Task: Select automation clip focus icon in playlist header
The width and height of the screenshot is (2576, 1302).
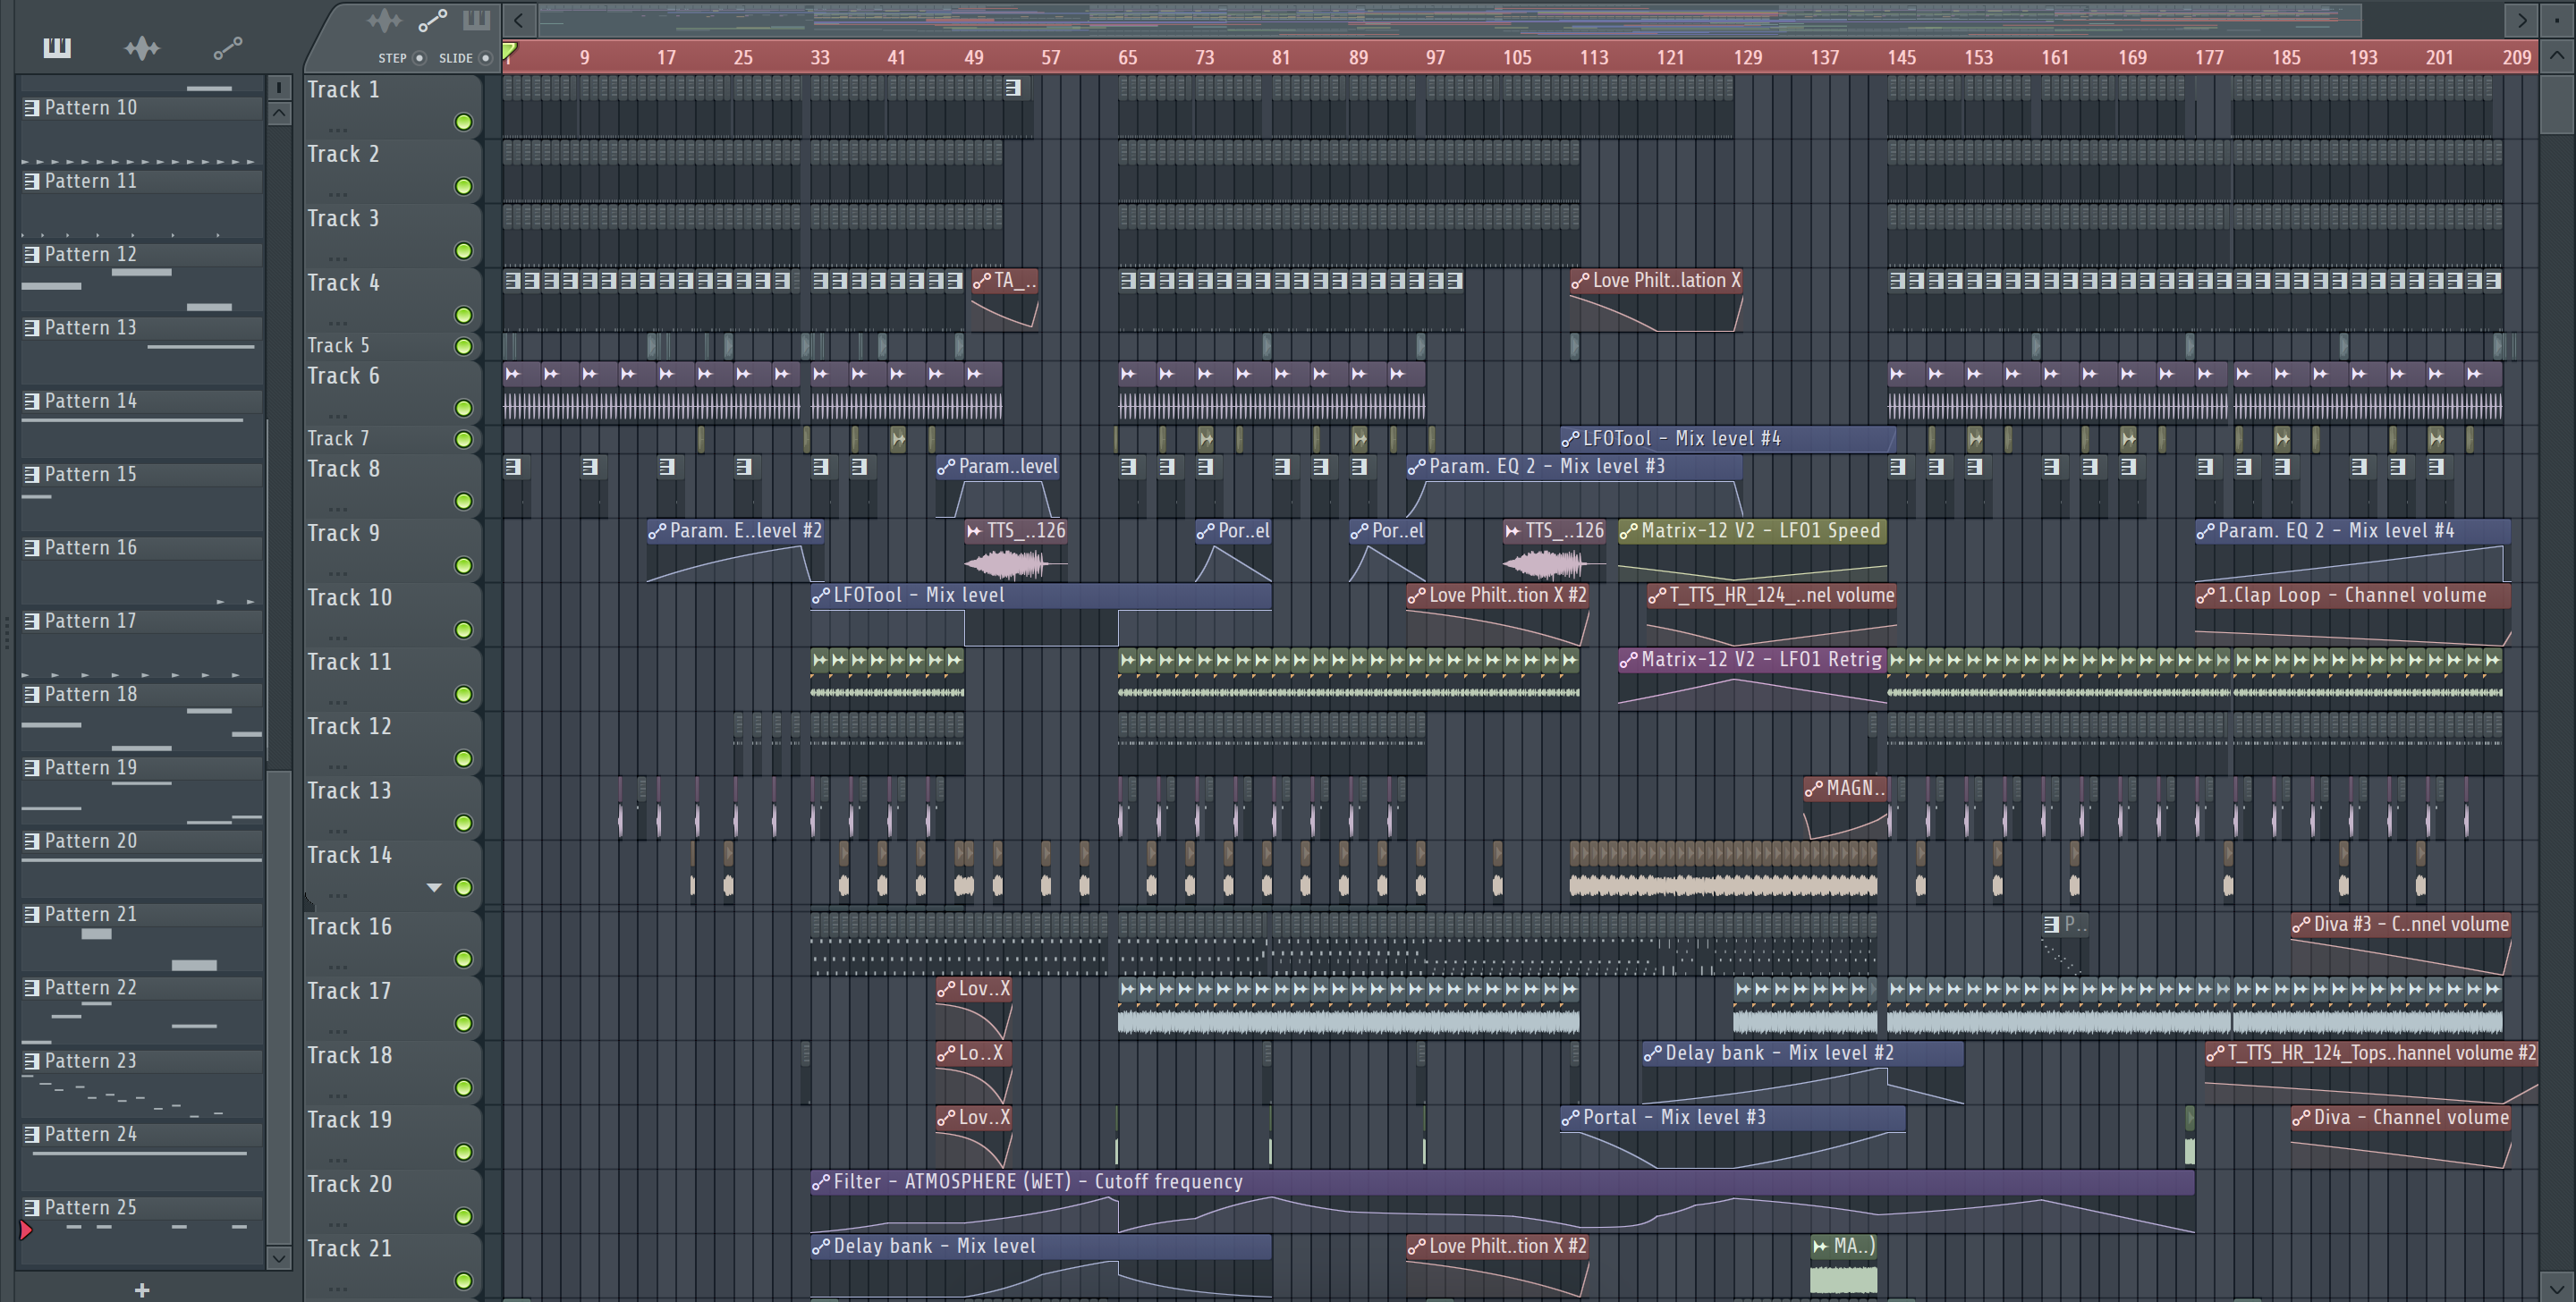Action: (x=432, y=20)
